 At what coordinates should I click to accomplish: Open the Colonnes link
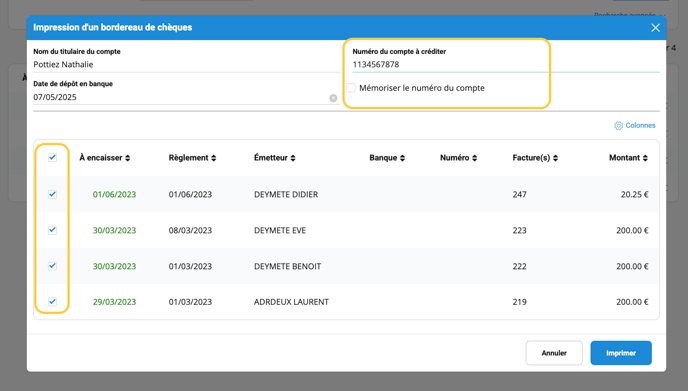coord(640,126)
